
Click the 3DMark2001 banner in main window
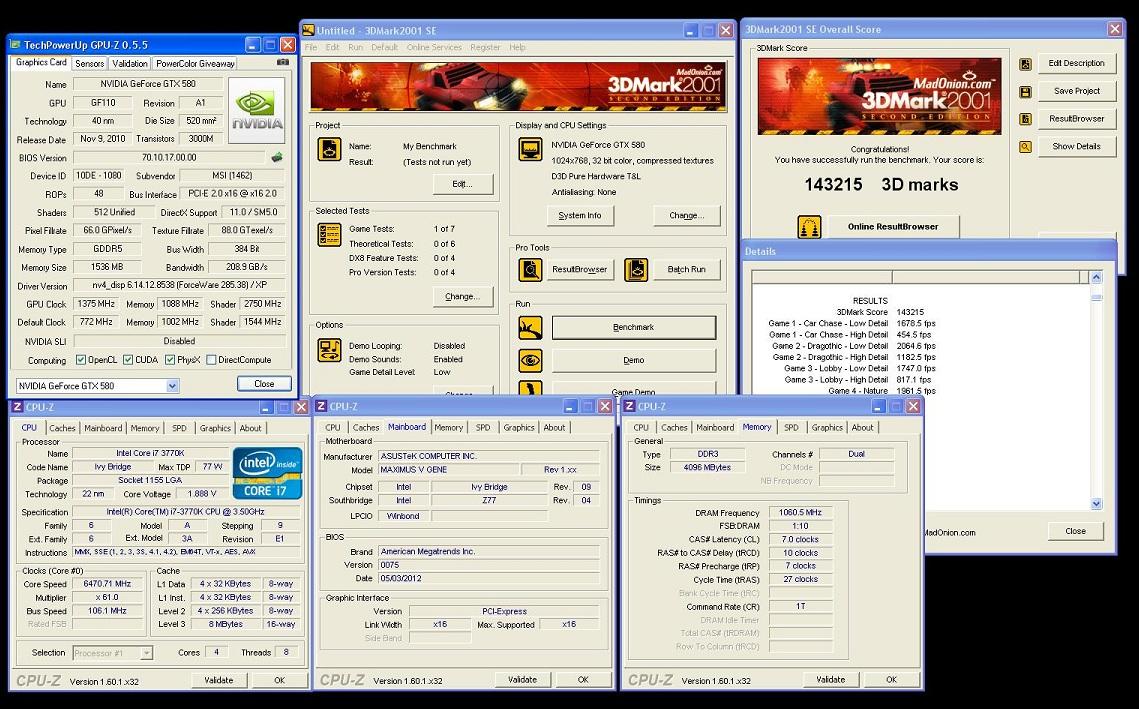(x=519, y=86)
